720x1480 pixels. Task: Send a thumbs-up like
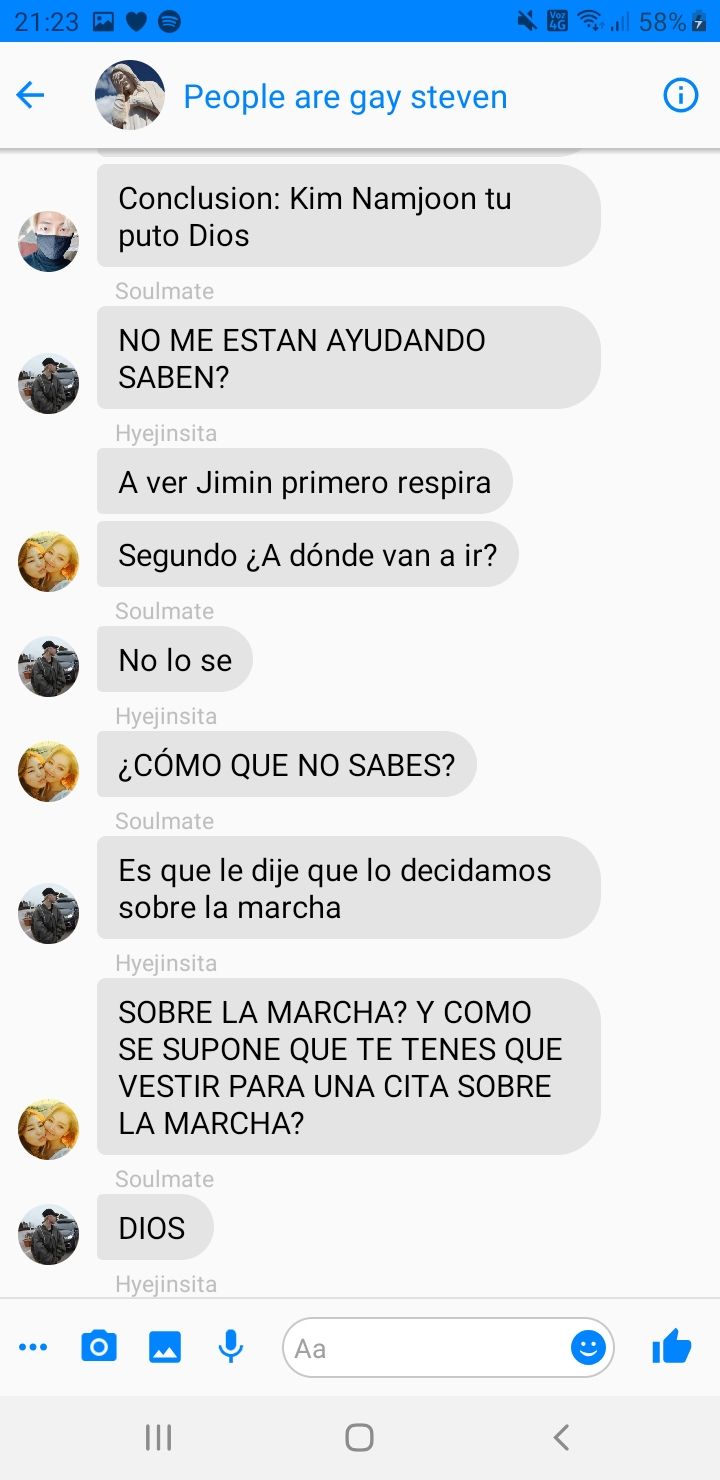click(x=671, y=1346)
